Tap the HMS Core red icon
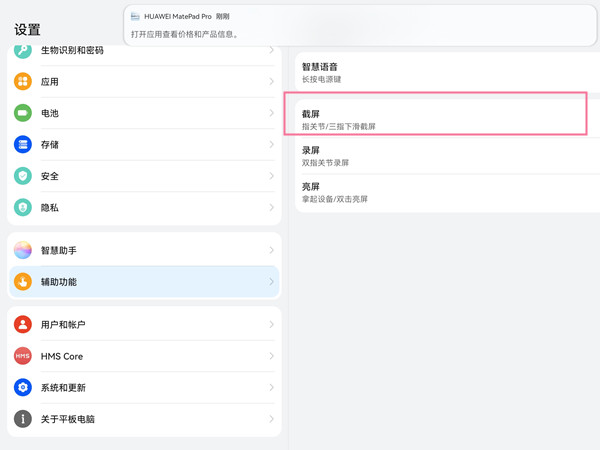Image resolution: width=600 pixels, height=450 pixels. click(x=23, y=356)
